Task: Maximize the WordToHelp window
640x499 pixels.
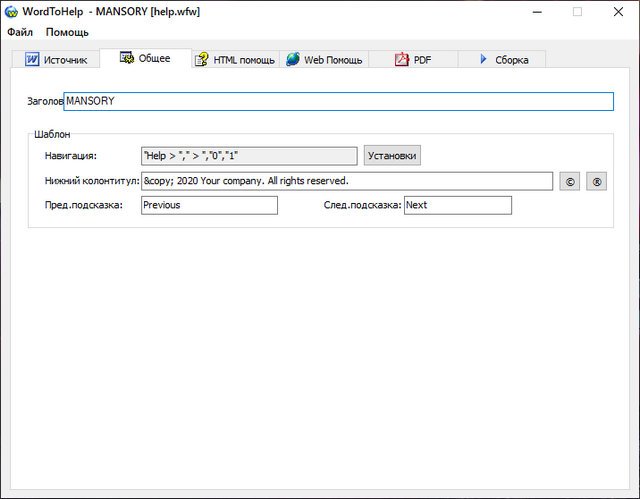Action: point(577,12)
